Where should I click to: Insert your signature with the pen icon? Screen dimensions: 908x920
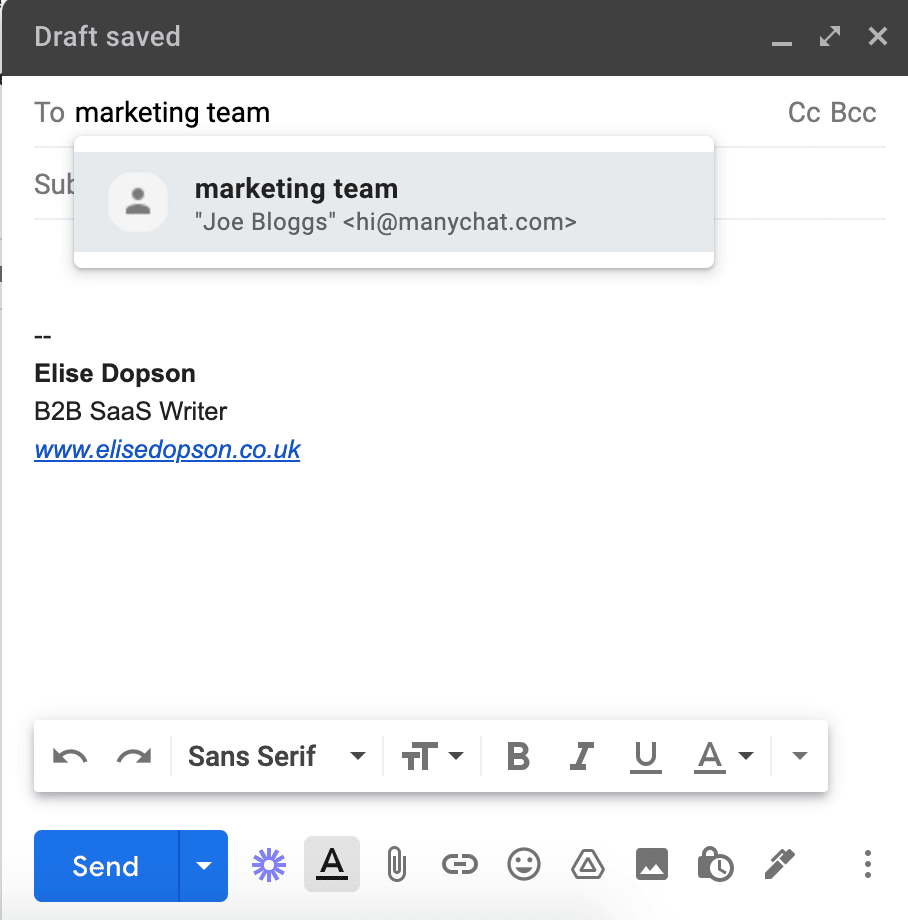tap(779, 864)
